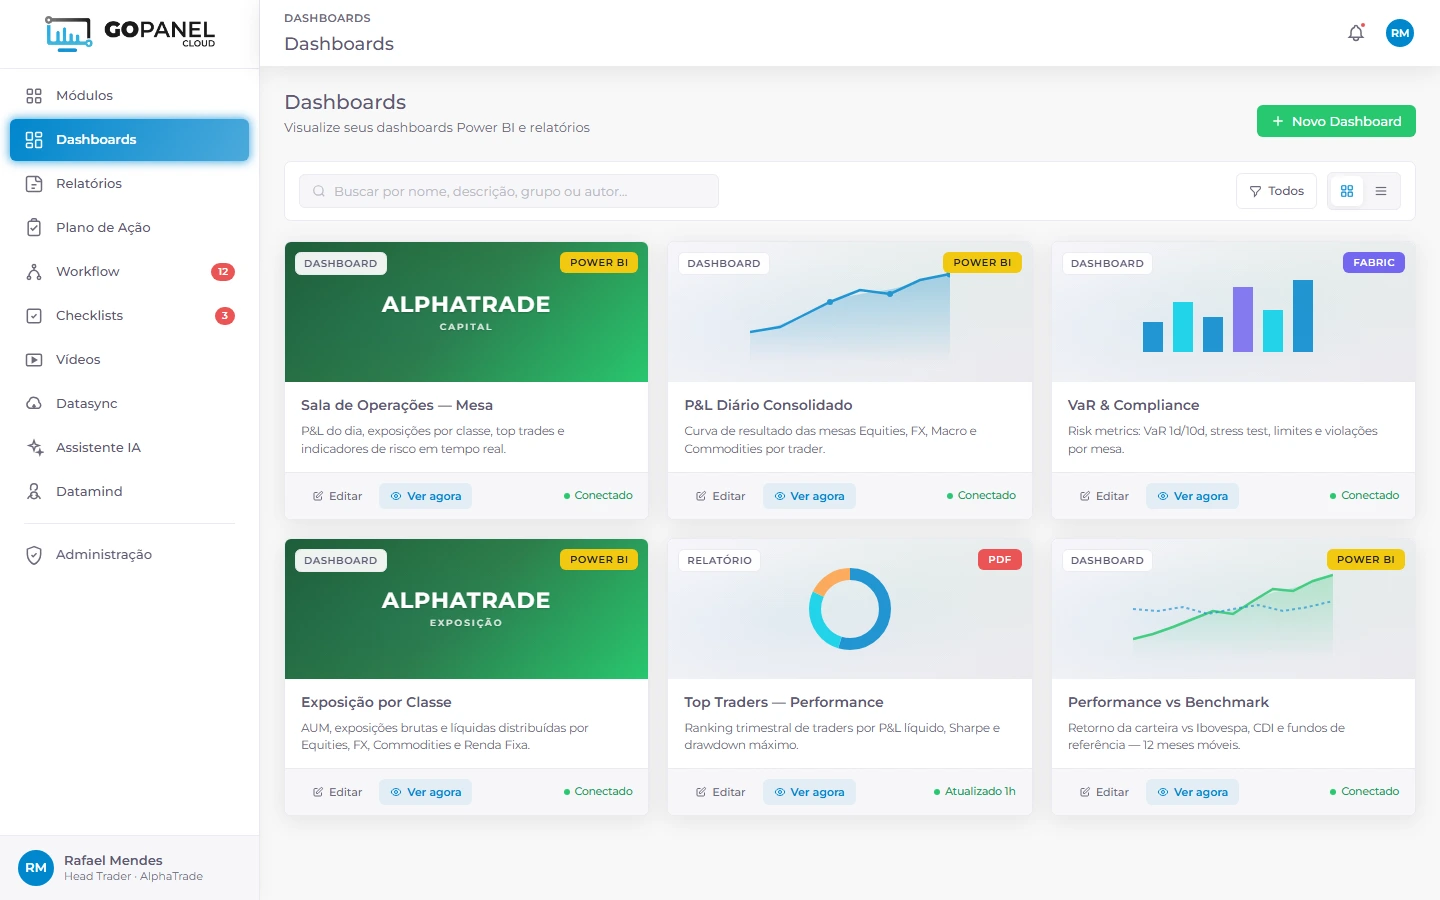Viewport: 1440px width, 900px height.
Task: Open the VaR & Compliance bar chart thumbnail
Action: point(1233,312)
